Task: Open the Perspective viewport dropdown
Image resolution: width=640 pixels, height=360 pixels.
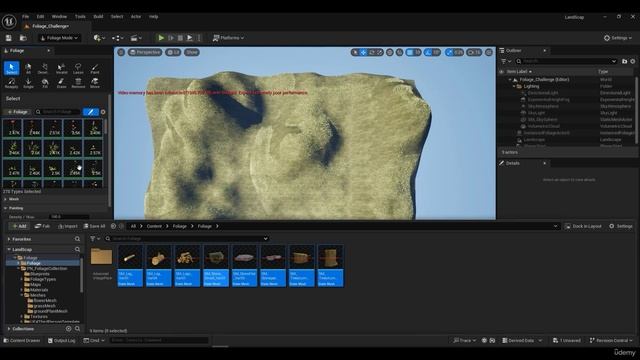Action: pyautogui.click(x=145, y=52)
